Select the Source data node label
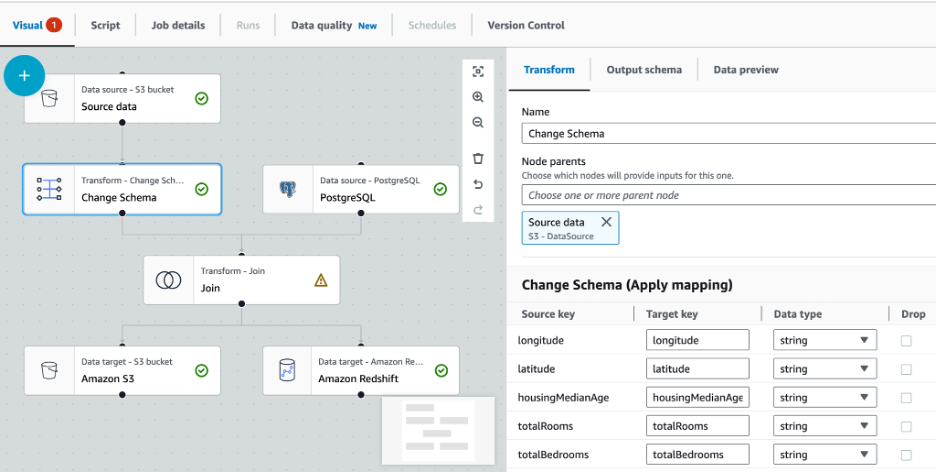 coord(109,107)
